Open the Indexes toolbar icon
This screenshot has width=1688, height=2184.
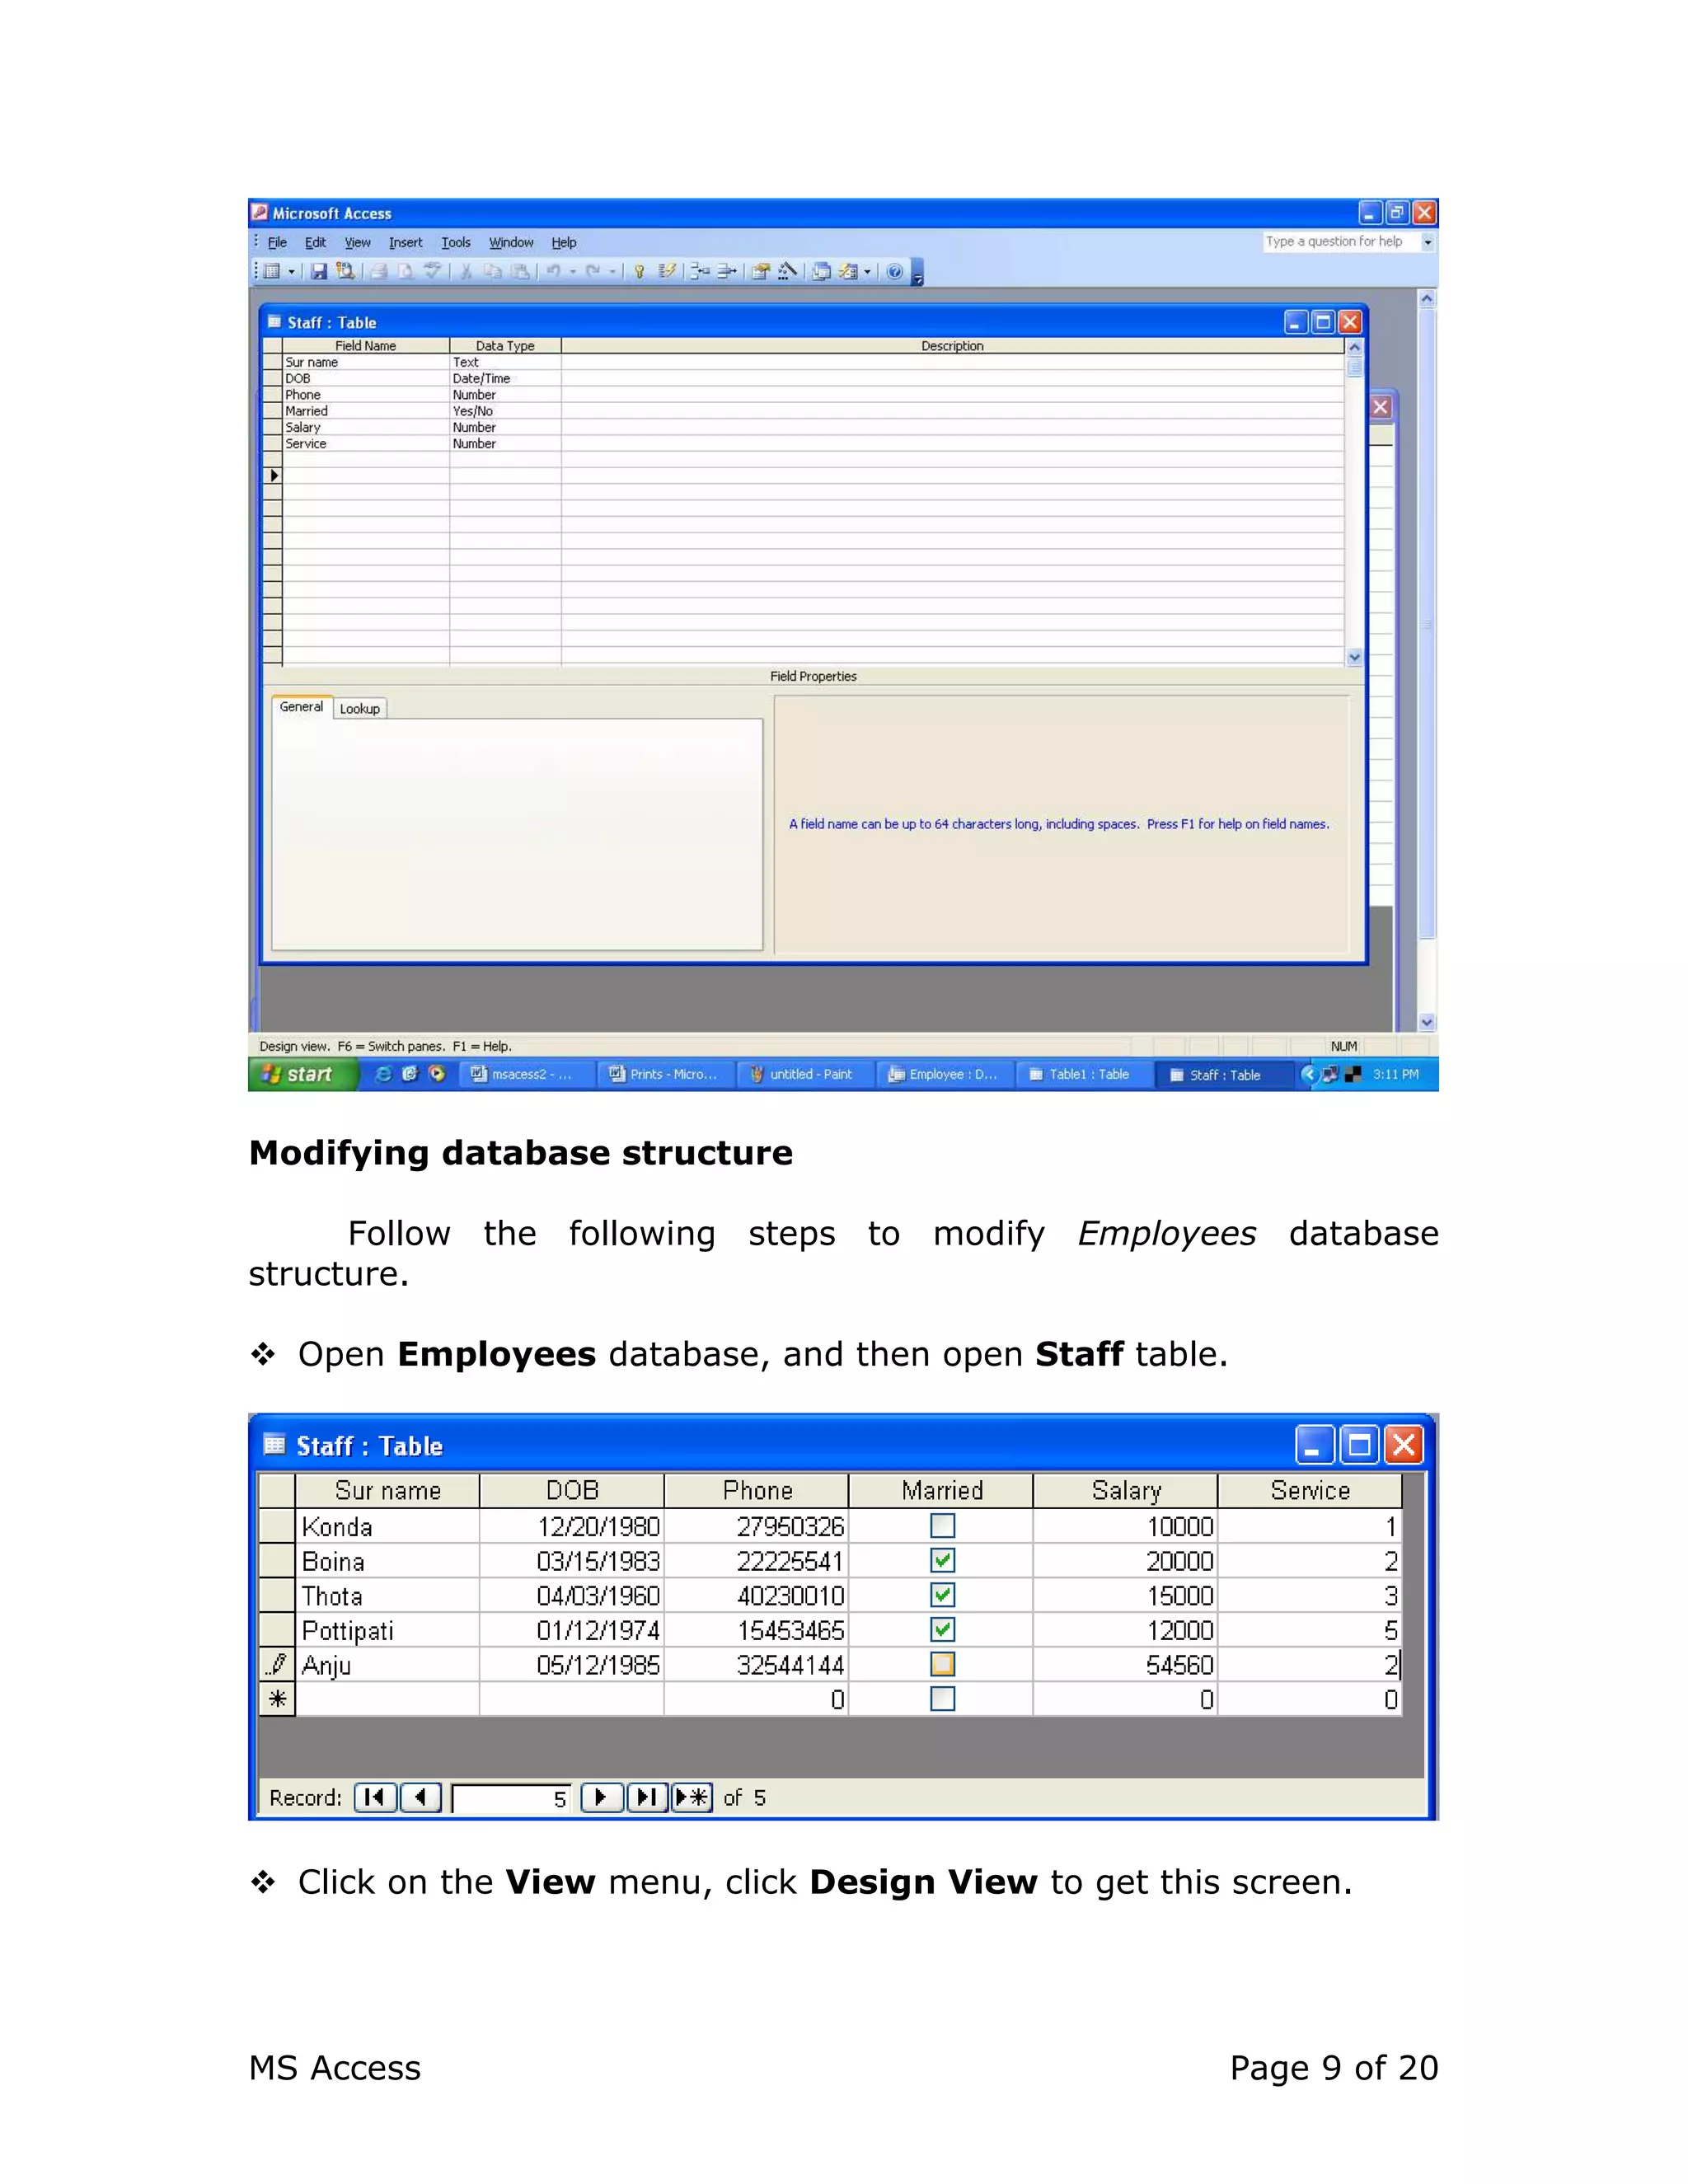667,272
